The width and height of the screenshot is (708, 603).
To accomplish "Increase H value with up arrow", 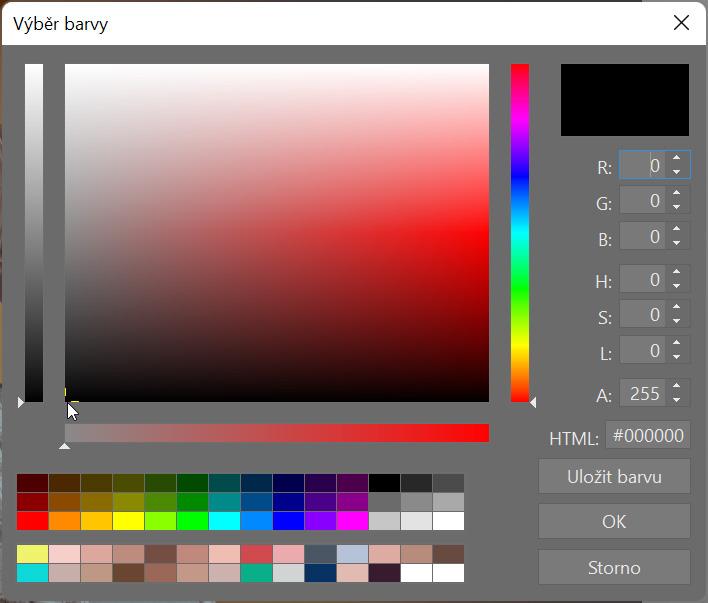I will tap(676, 272).
